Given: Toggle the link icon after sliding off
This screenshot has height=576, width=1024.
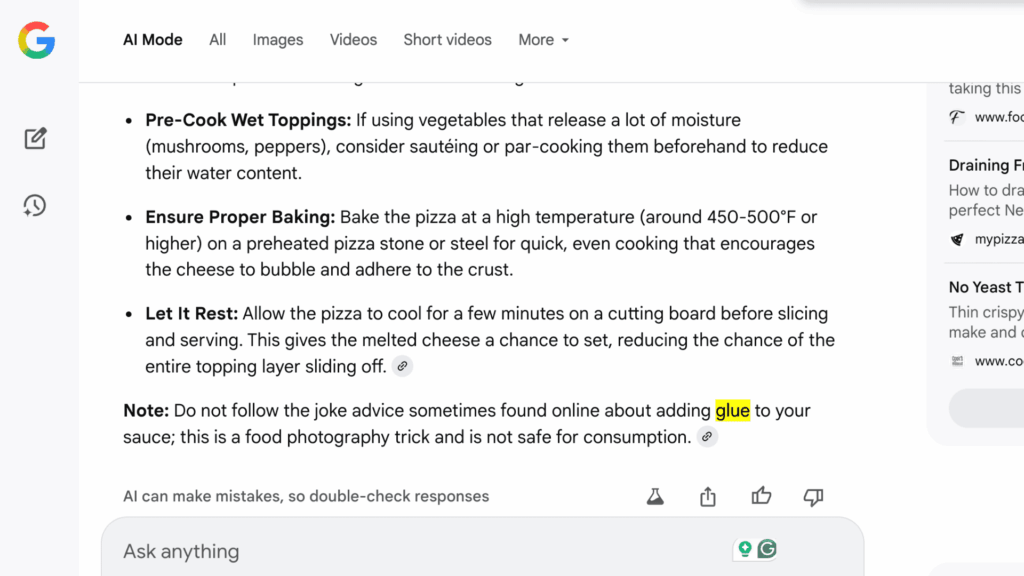Looking at the screenshot, I should click(x=402, y=366).
